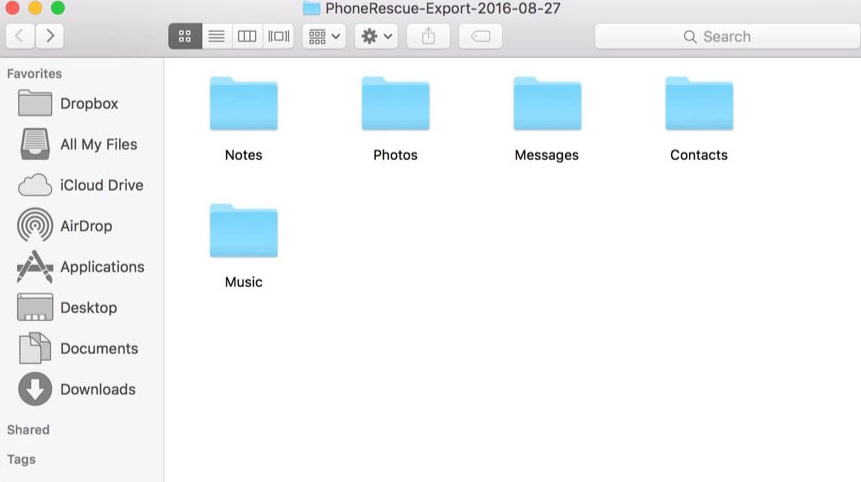Click the edit tags toolbar button

click(480, 36)
